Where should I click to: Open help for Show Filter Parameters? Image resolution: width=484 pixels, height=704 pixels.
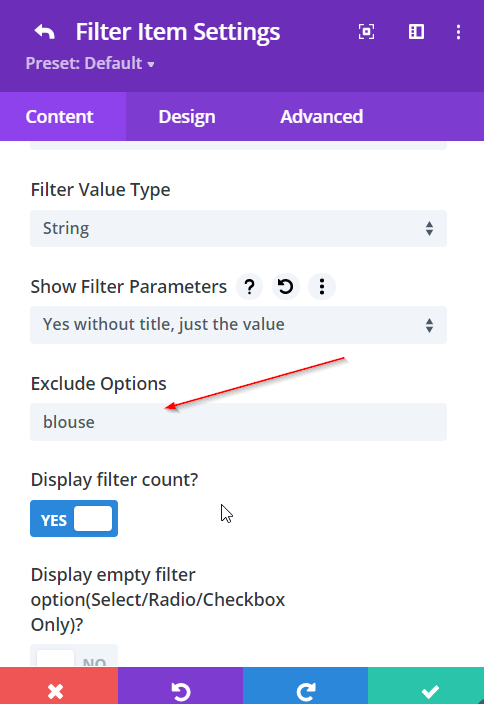[x=250, y=286]
